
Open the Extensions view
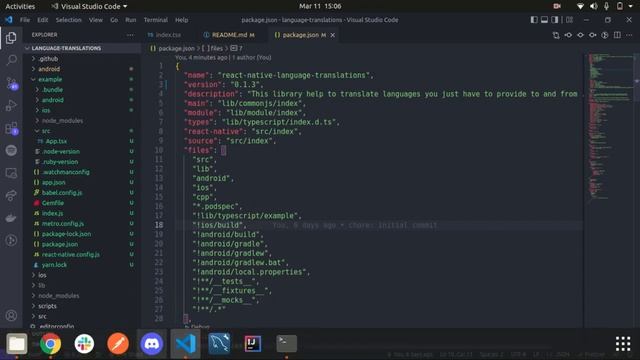[x=11, y=128]
